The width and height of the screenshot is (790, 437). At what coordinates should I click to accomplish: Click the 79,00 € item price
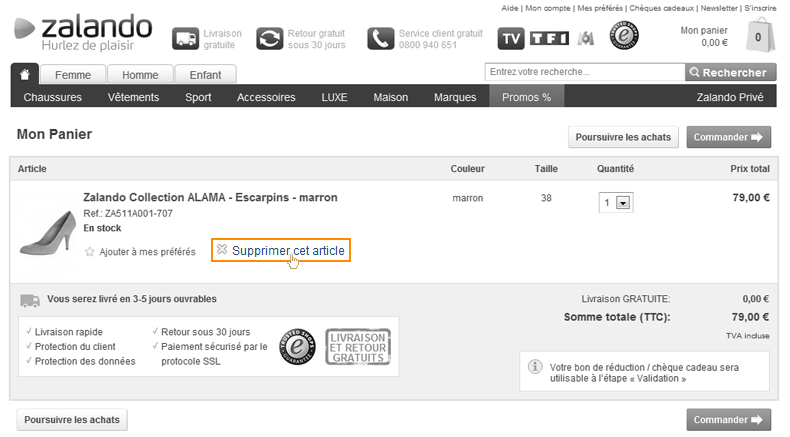(751, 198)
